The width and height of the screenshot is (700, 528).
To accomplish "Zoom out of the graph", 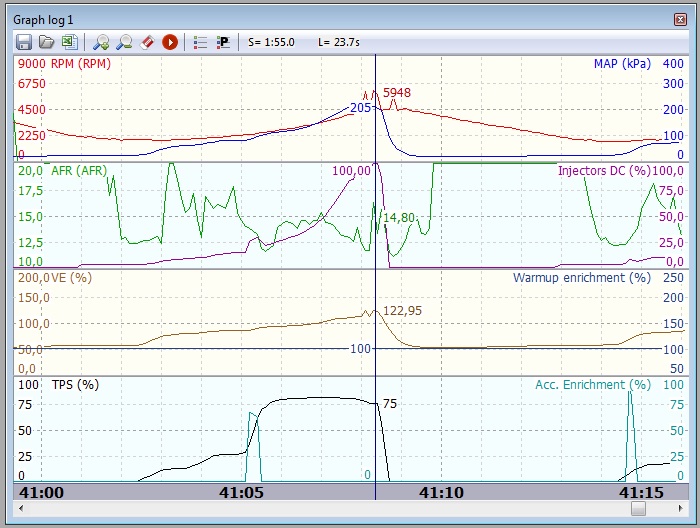I will coord(124,42).
